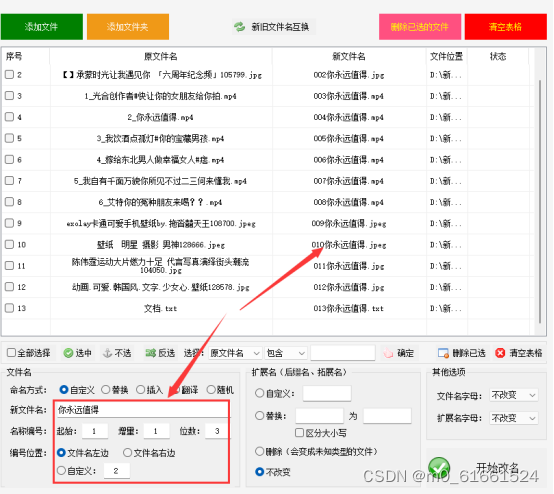Click the 新文件名 column header
The width and height of the screenshot is (554, 494).
pyautogui.click(x=349, y=56)
